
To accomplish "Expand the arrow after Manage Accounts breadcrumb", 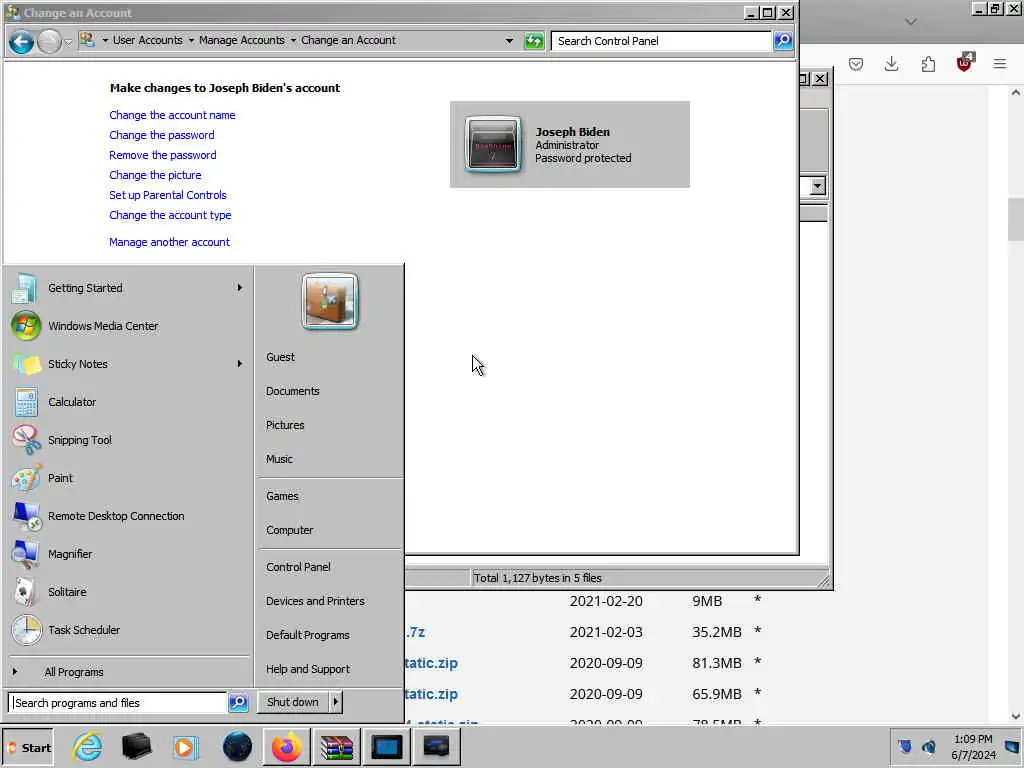I will point(293,40).
